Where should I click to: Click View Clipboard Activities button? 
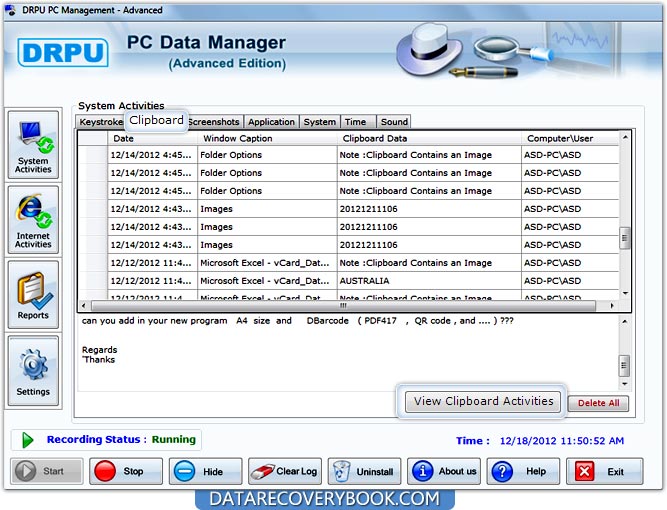[x=483, y=402]
